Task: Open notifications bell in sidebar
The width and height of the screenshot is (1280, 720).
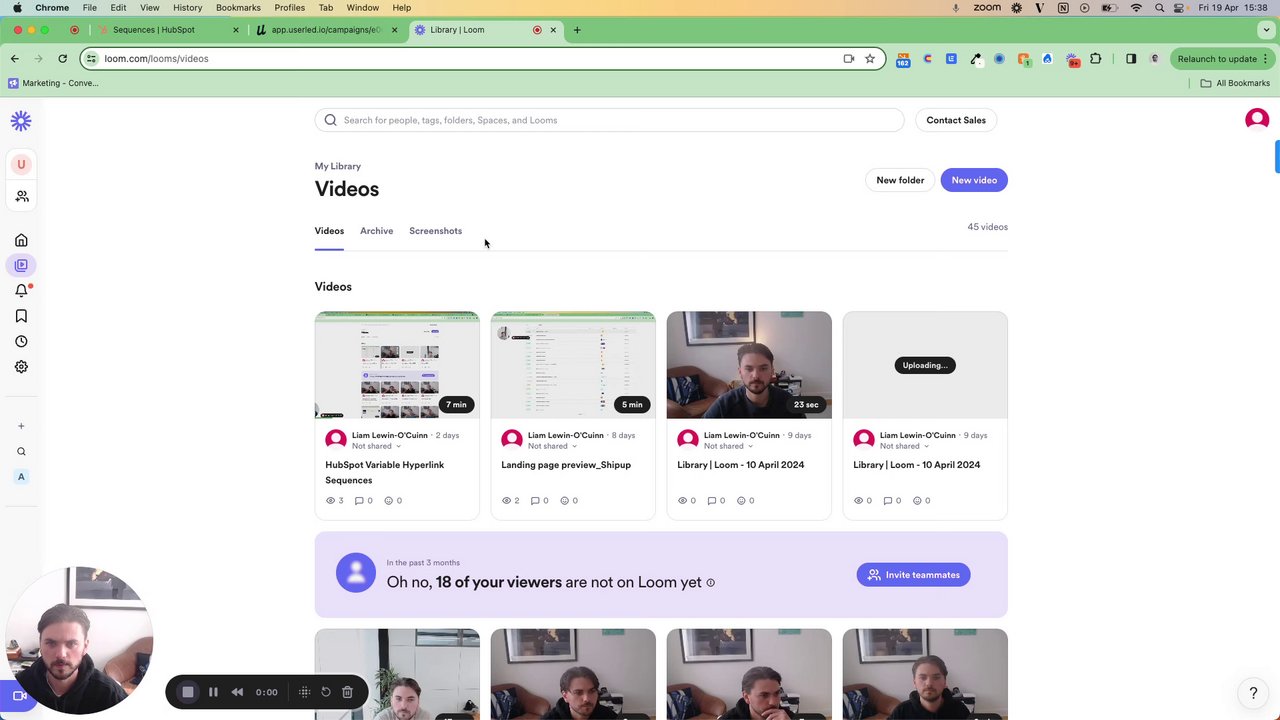Action: 21,291
